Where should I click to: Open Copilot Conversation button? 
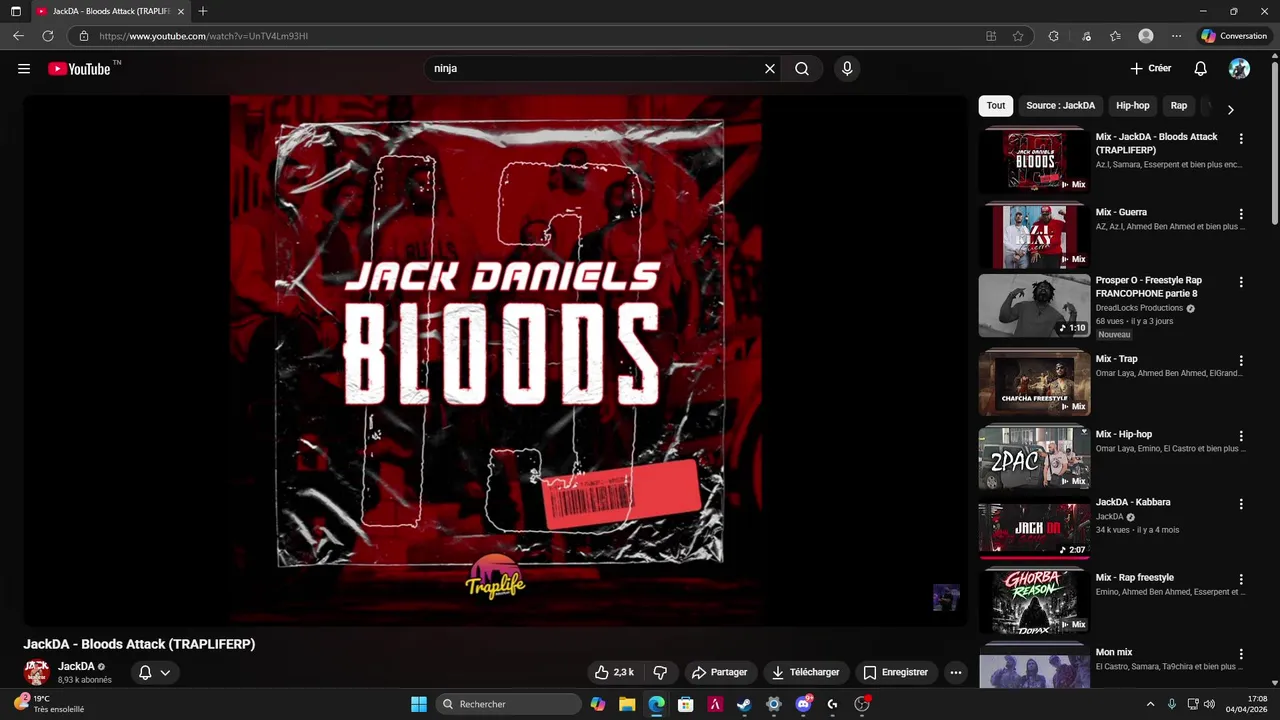pos(1235,36)
